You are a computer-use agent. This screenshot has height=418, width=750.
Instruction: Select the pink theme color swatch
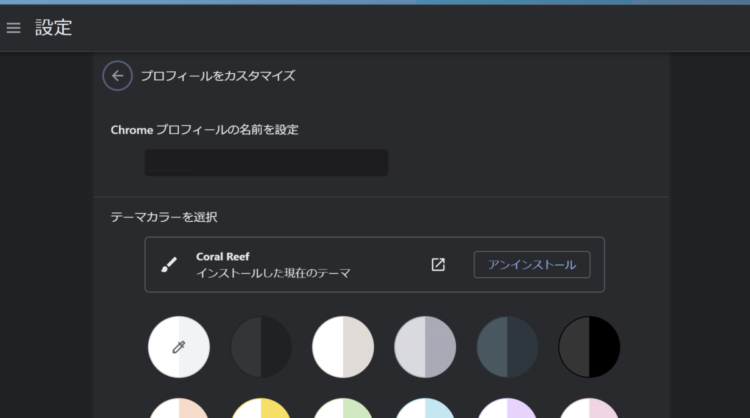[589, 408]
